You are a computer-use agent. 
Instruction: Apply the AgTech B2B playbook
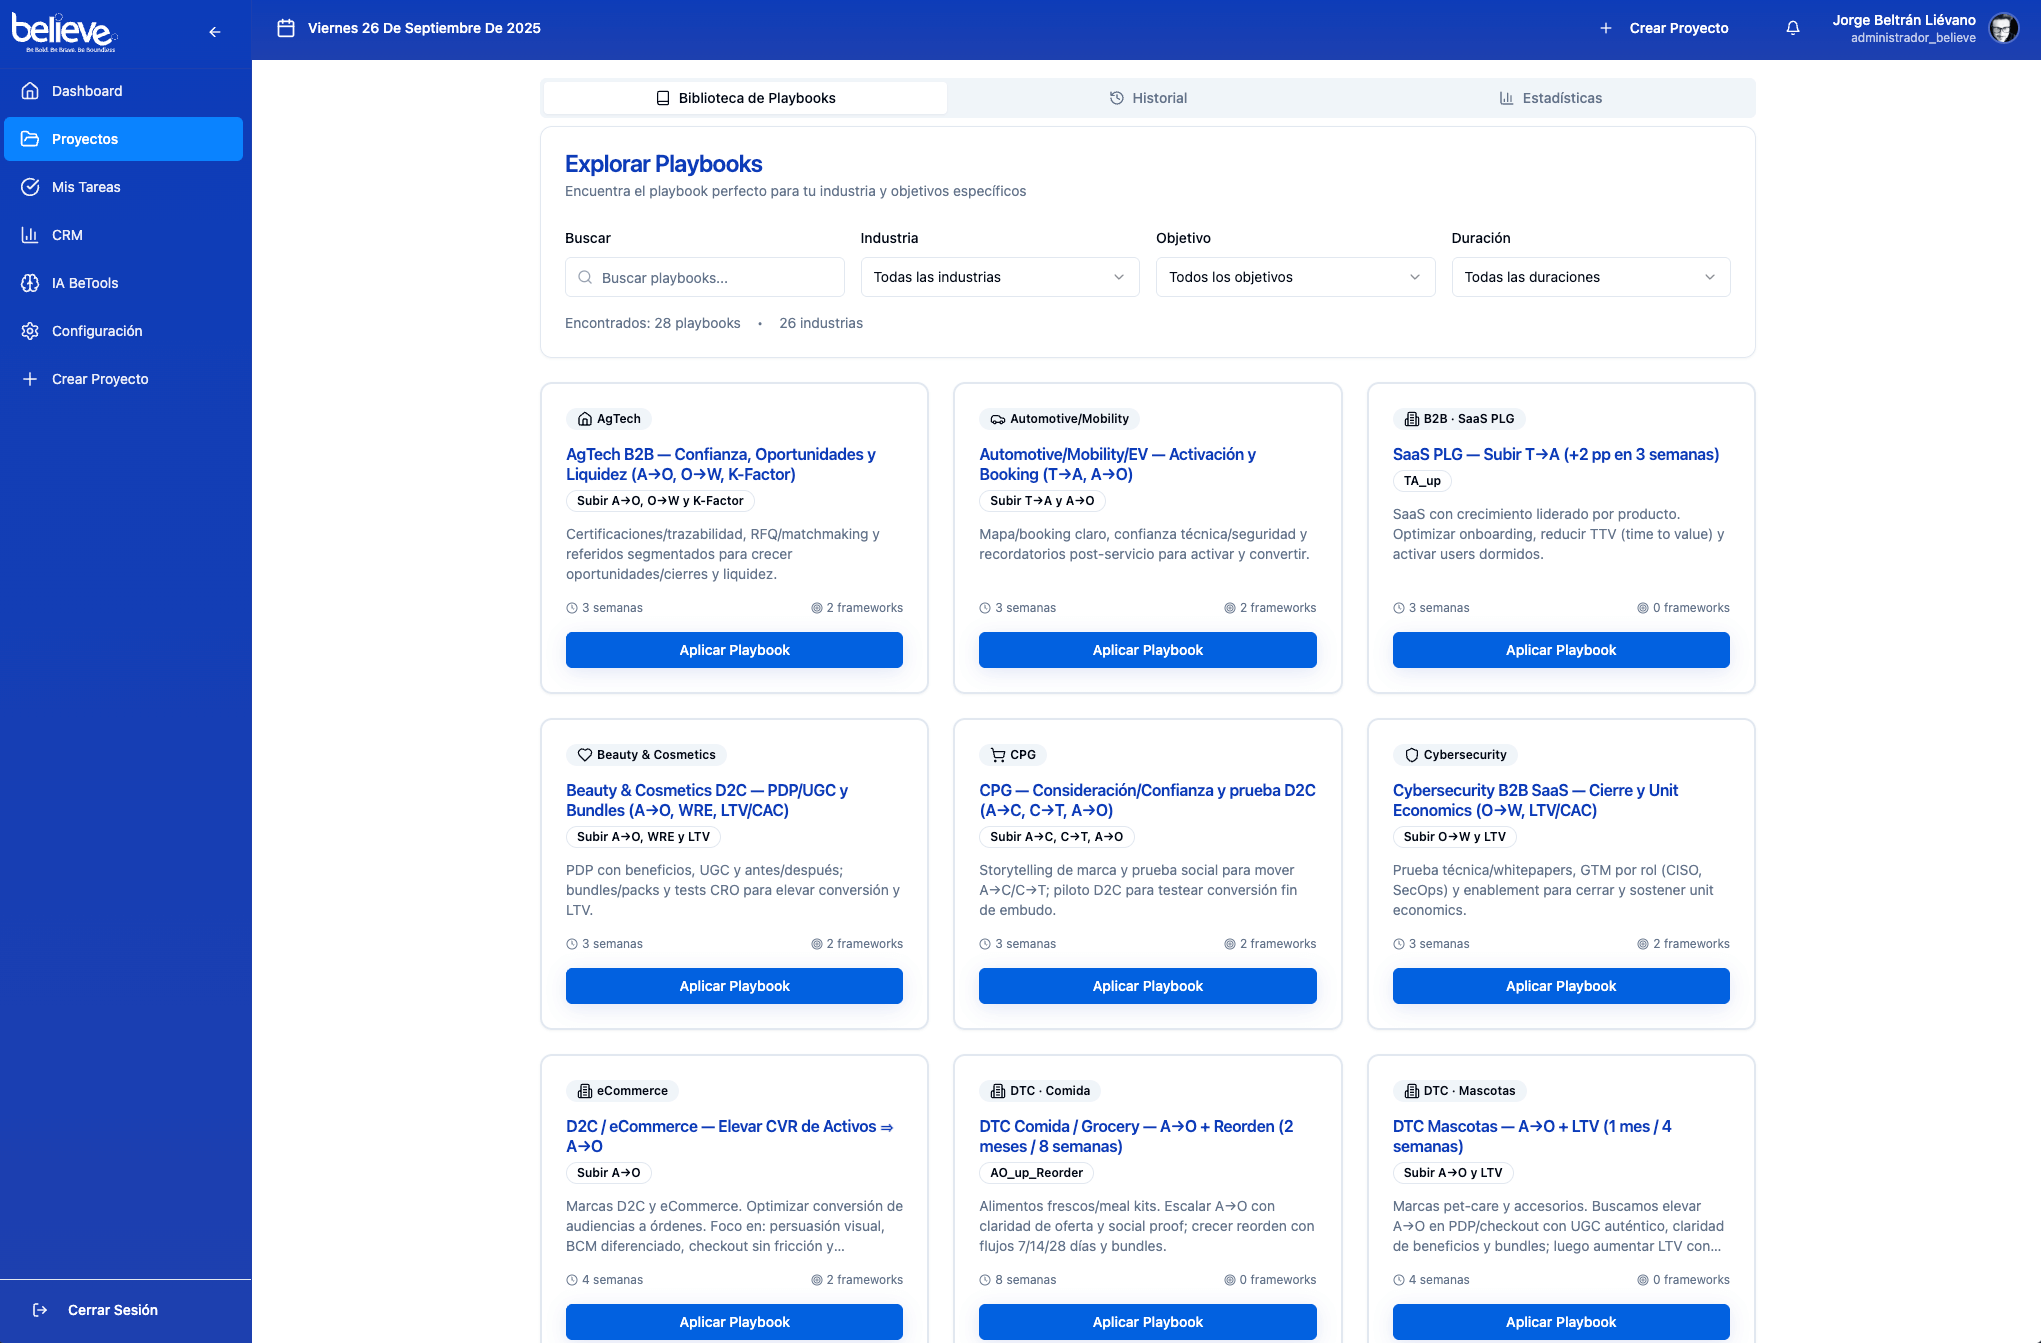[x=734, y=650]
